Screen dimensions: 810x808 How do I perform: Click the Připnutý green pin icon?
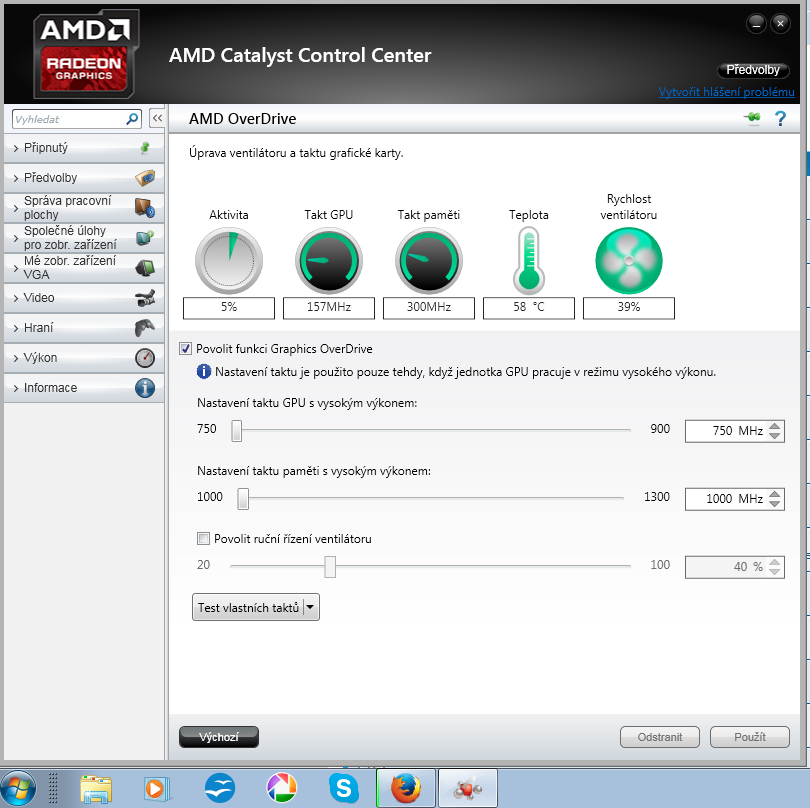145,148
